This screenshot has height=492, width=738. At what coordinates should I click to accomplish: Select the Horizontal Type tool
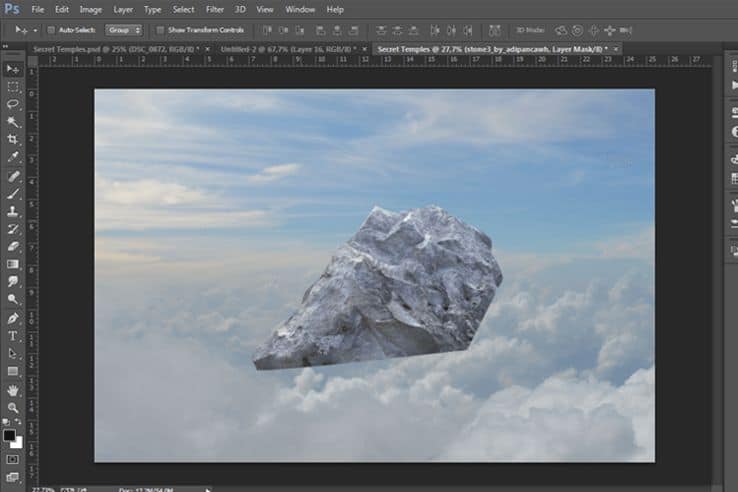pyautogui.click(x=13, y=336)
